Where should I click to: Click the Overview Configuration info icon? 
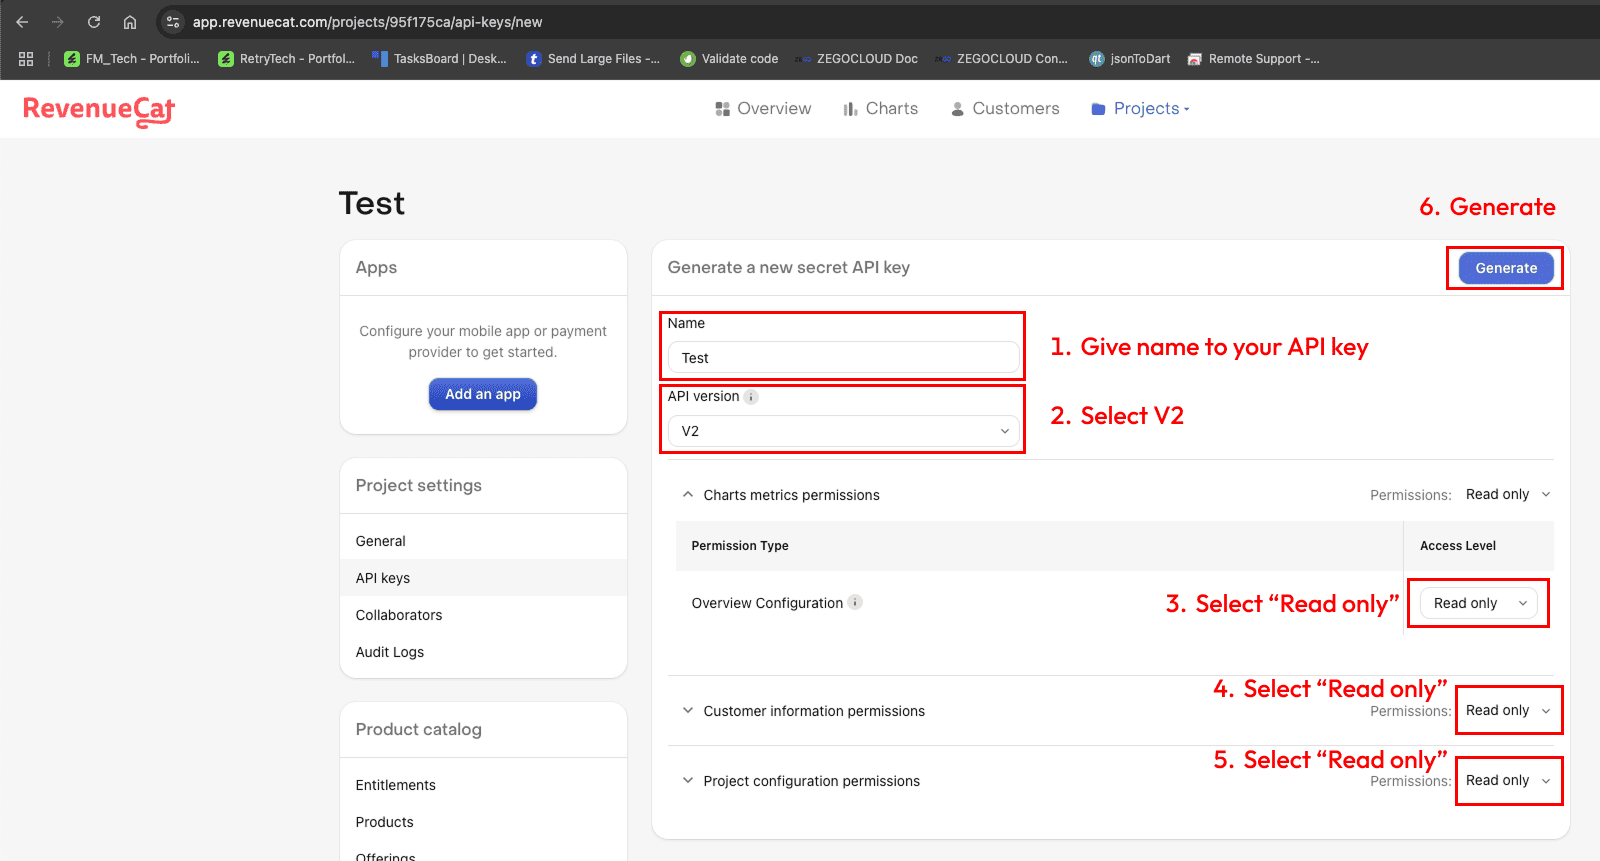click(855, 602)
